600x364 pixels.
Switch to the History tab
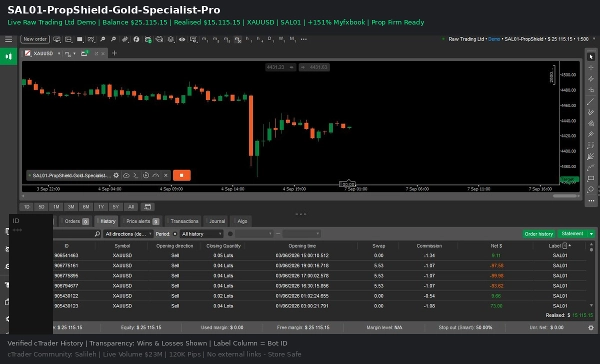(106, 221)
